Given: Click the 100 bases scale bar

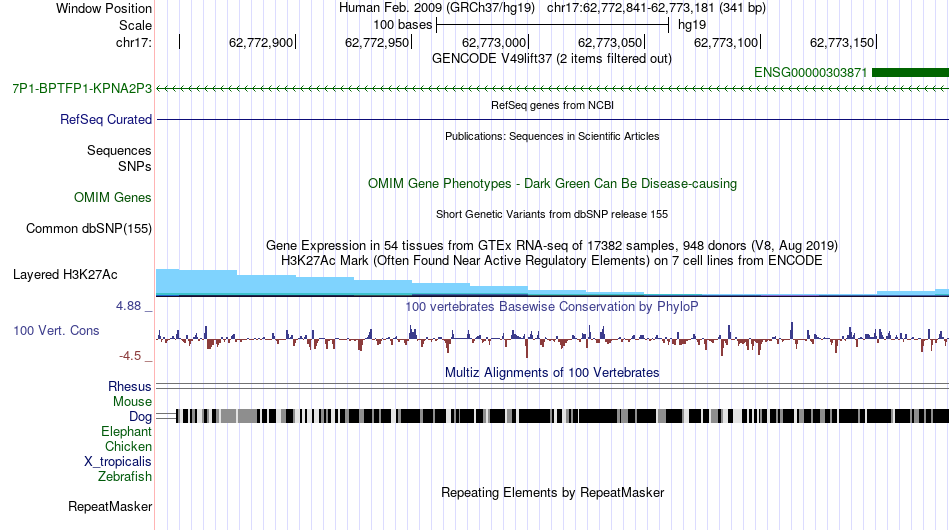Looking at the screenshot, I should pos(553,25).
